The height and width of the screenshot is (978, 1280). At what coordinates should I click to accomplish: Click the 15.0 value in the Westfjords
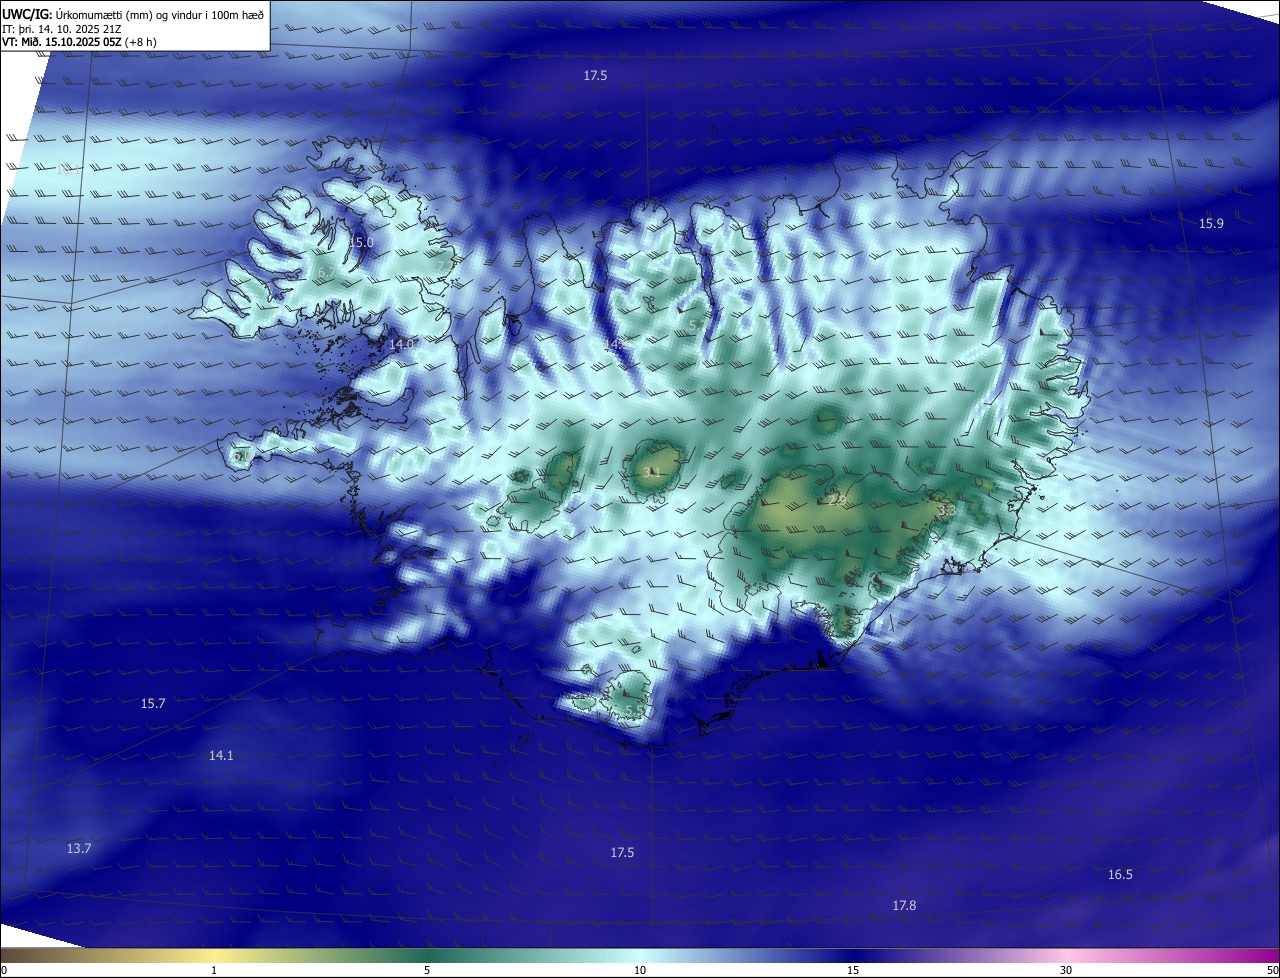361,242
